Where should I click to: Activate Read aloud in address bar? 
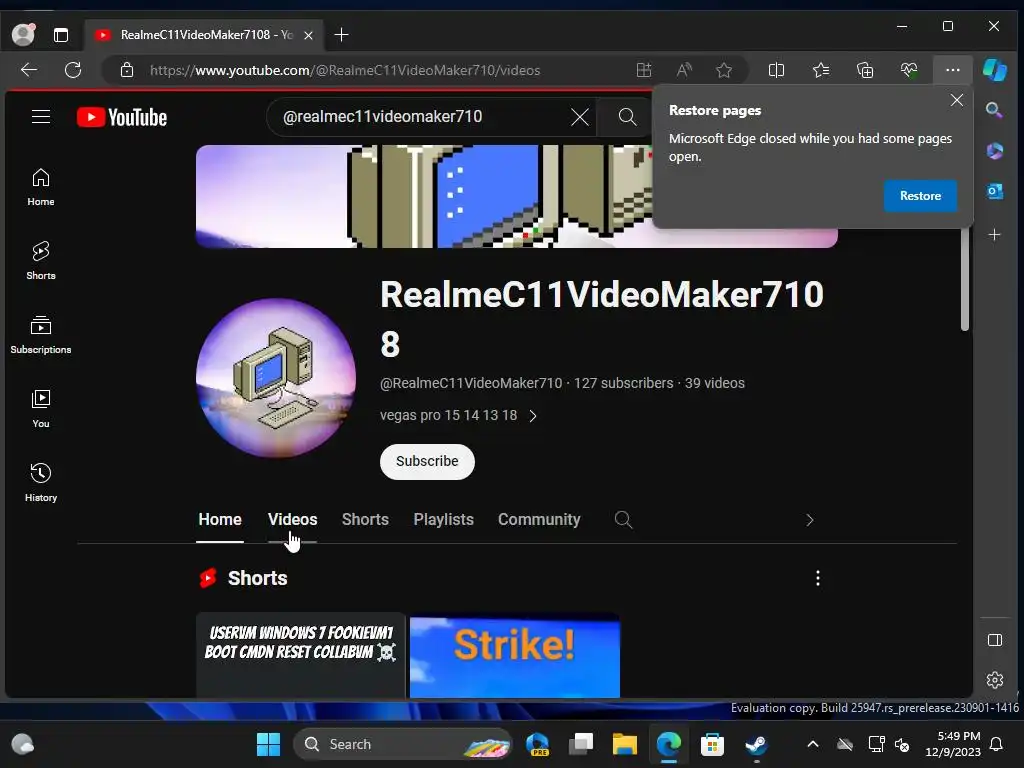tap(684, 70)
